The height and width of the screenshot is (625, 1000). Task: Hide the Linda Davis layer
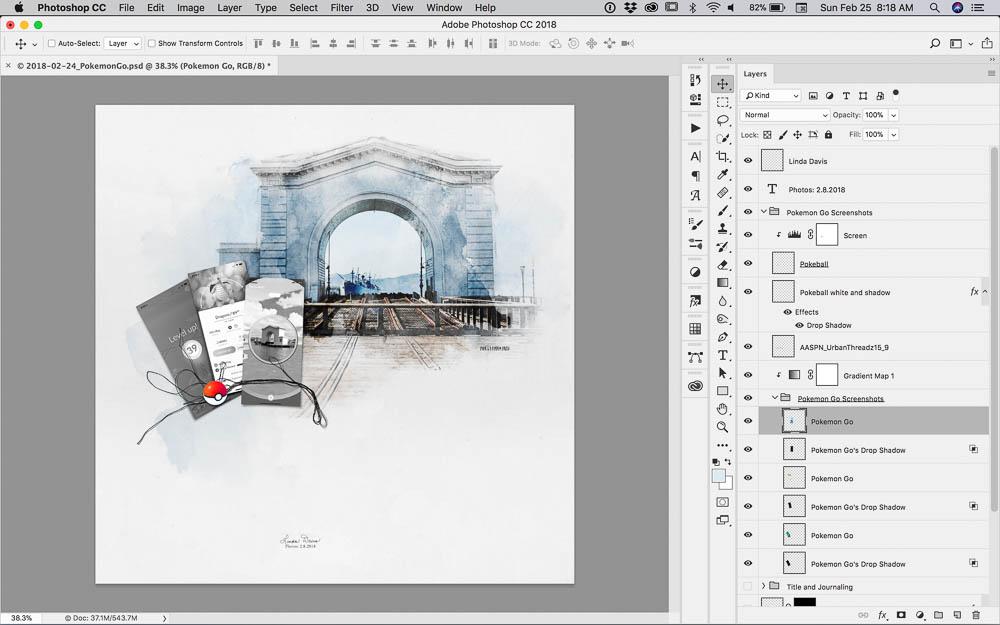pyautogui.click(x=748, y=161)
